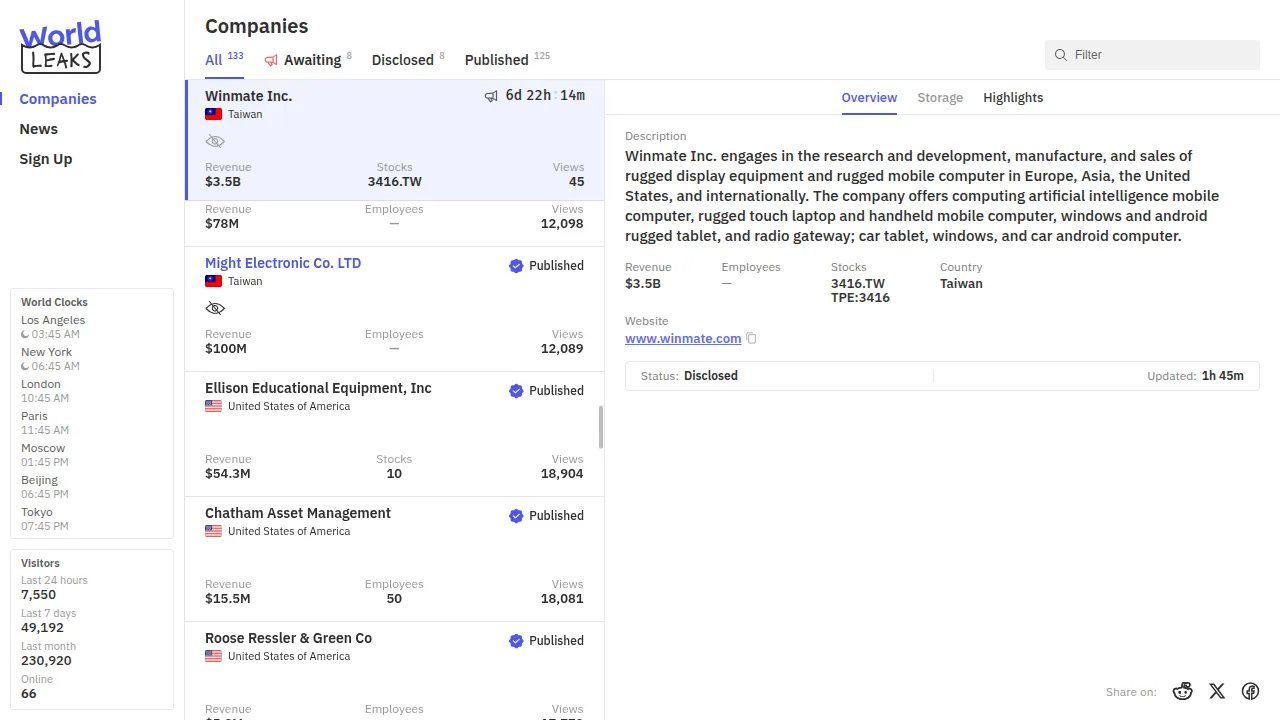Copy the winmate.com website URL
The width and height of the screenshot is (1280, 720).
(751, 339)
